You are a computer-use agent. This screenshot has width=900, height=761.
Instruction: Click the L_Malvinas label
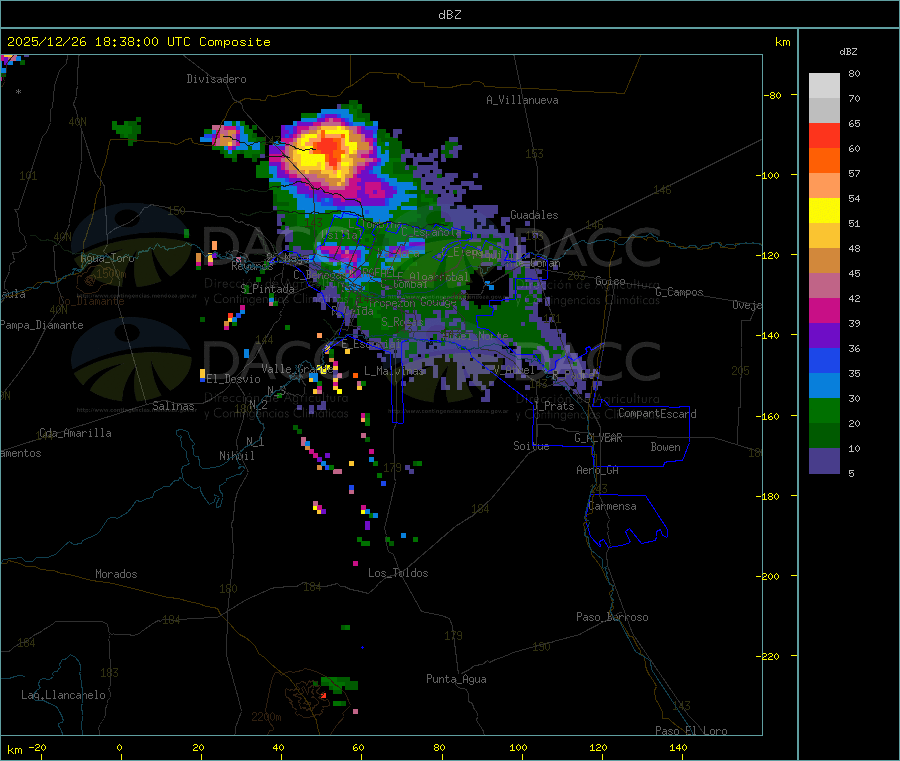394,371
